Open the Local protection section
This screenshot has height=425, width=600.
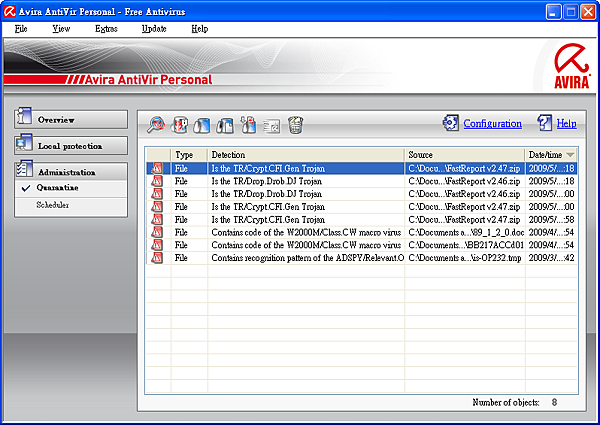tap(71, 146)
